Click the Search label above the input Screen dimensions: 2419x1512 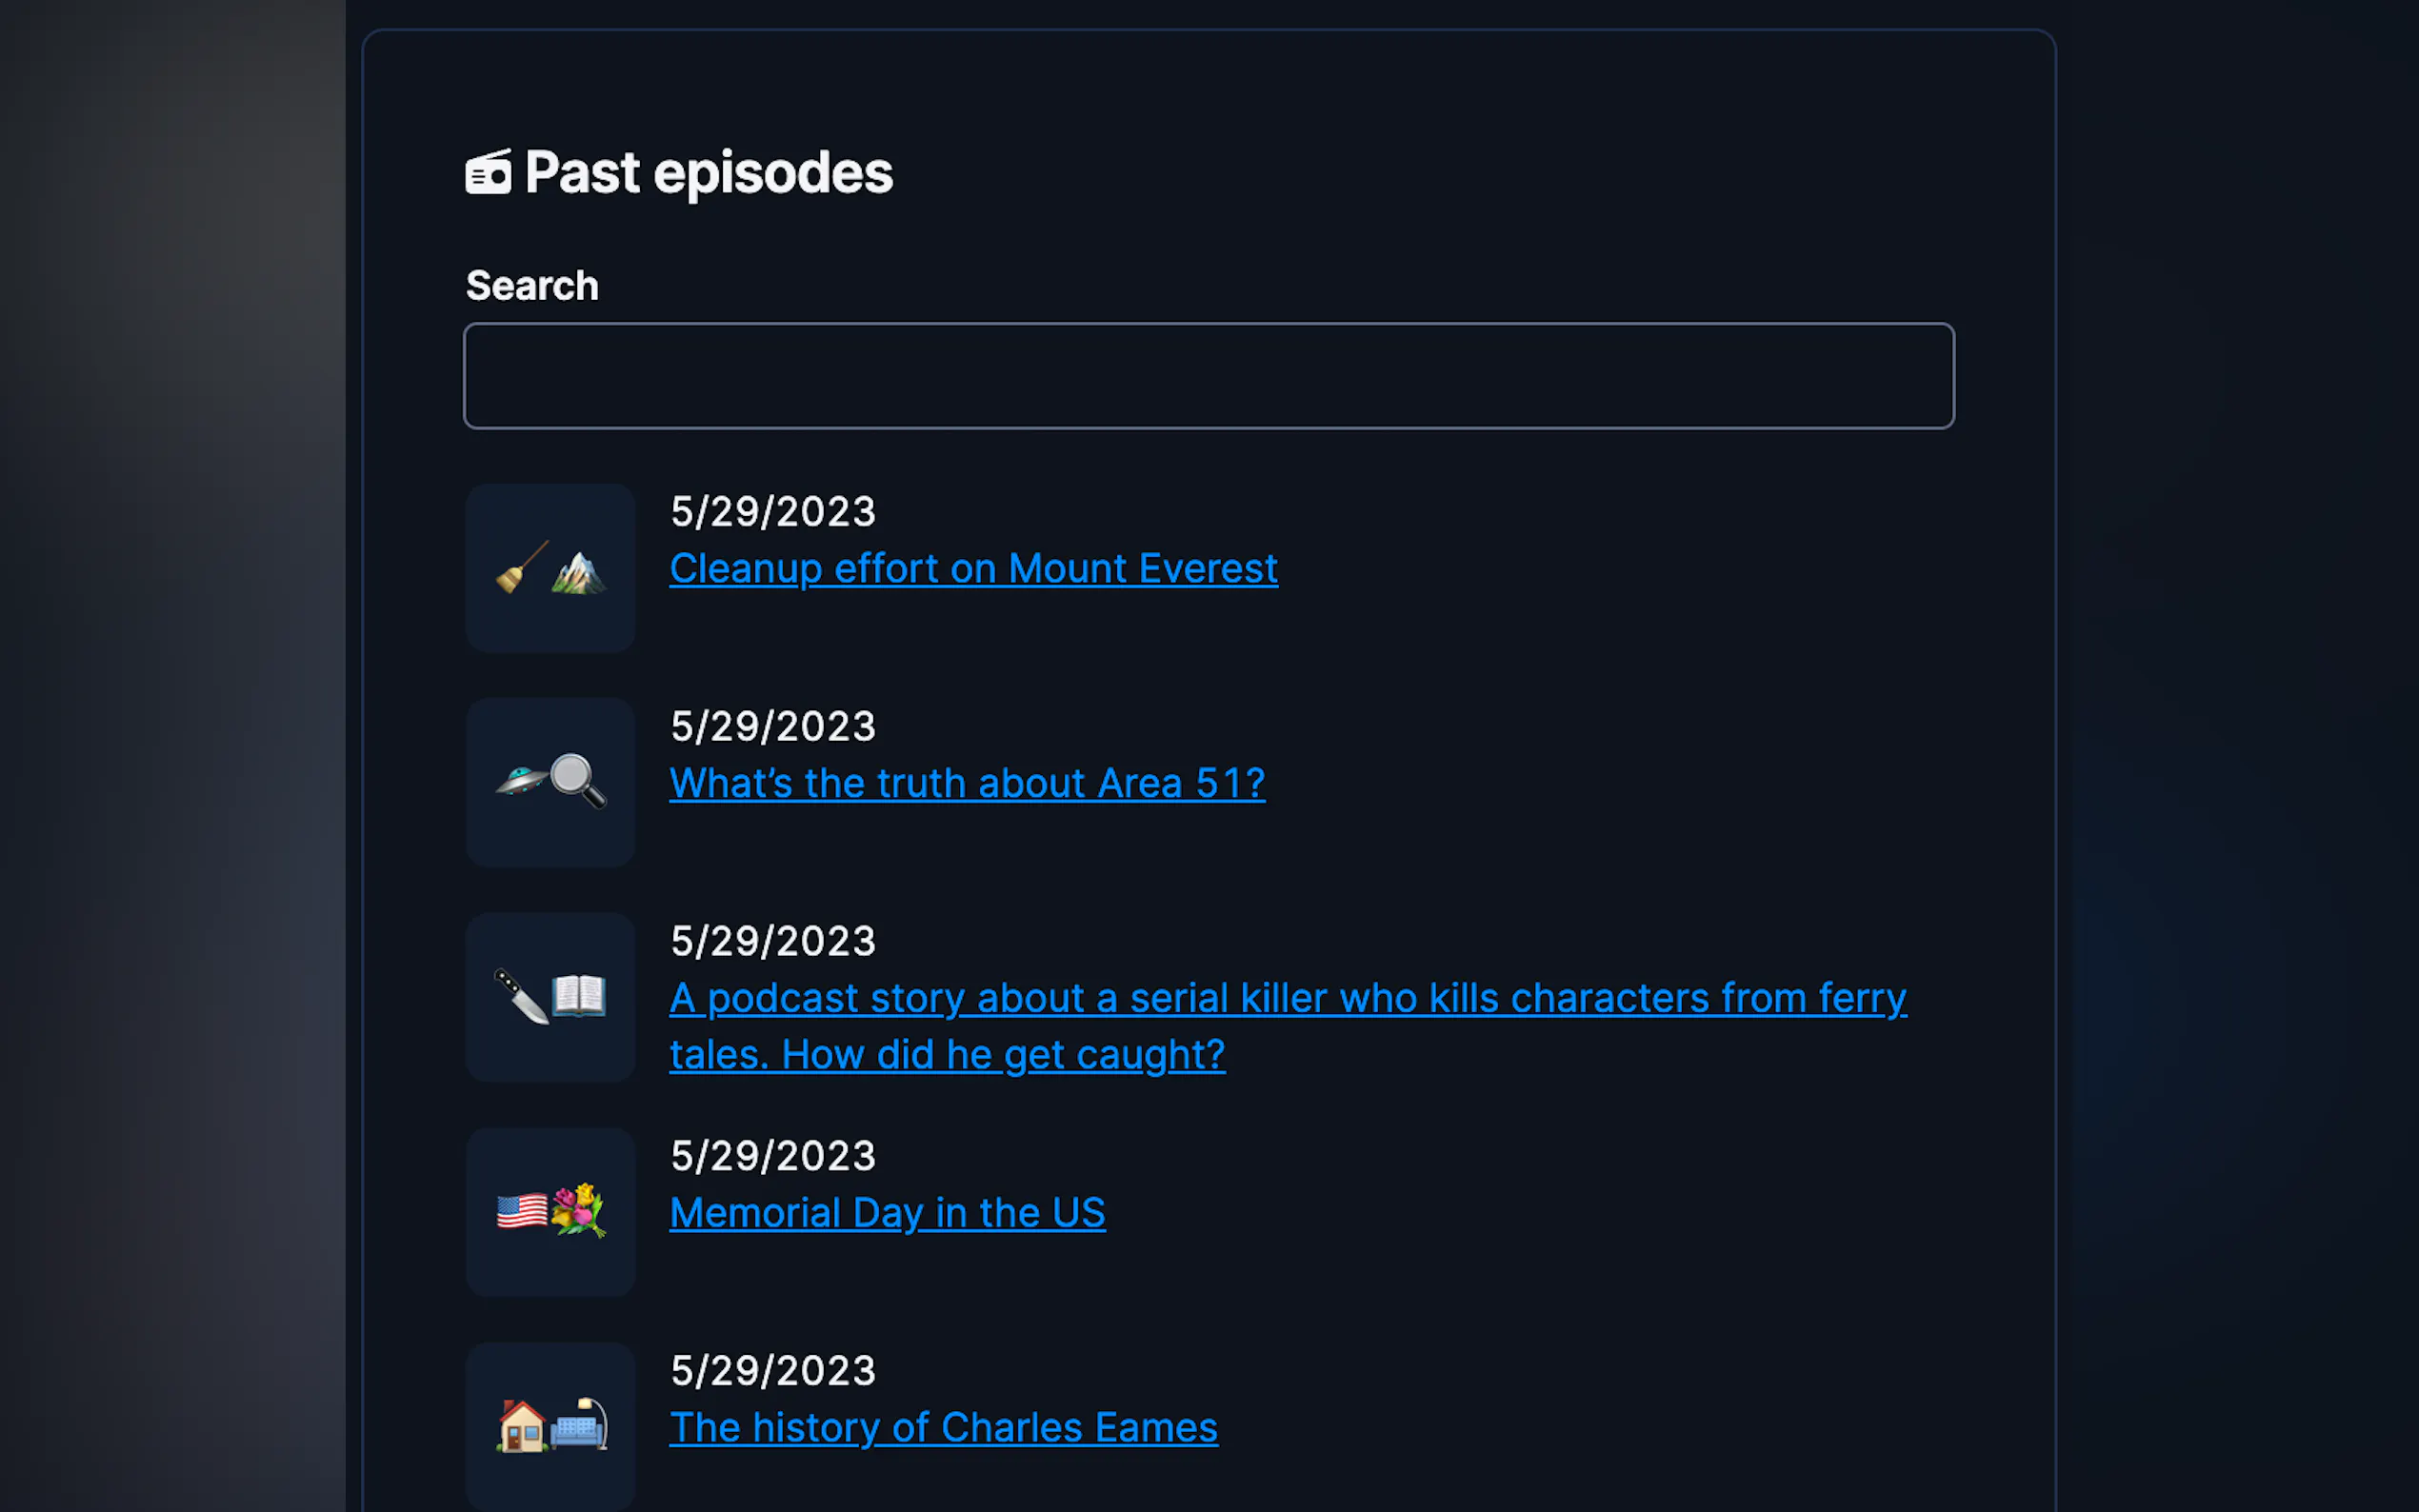coord(532,286)
